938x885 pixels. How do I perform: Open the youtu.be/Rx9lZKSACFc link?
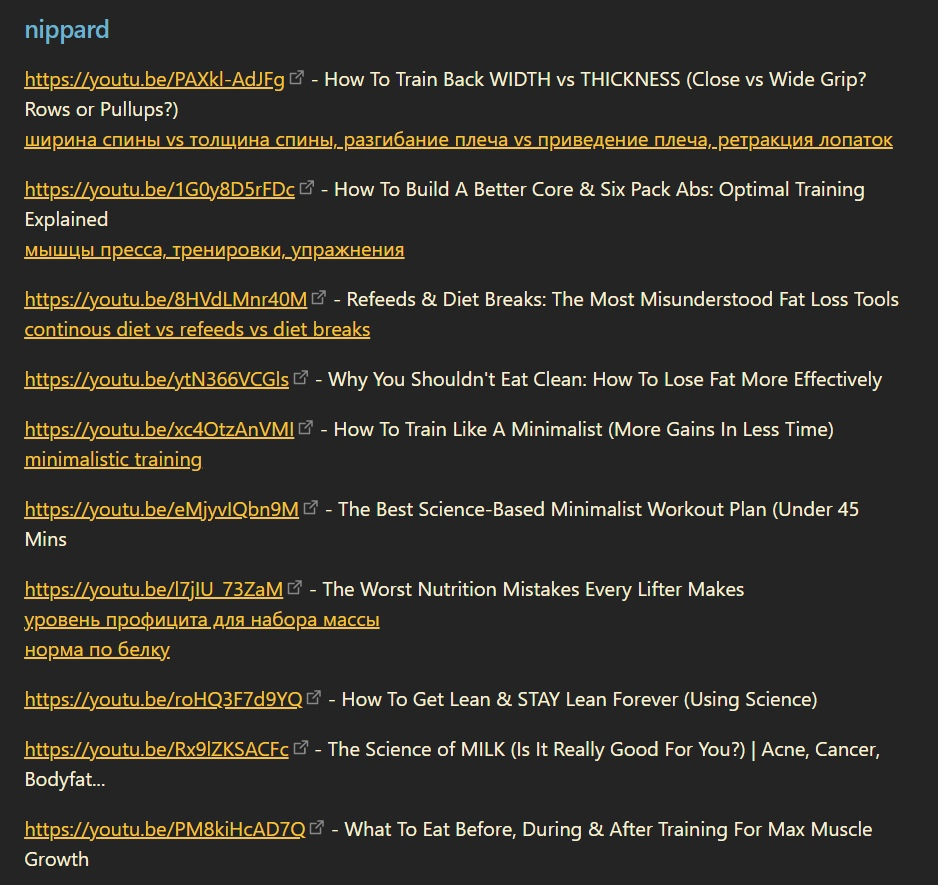coord(157,750)
